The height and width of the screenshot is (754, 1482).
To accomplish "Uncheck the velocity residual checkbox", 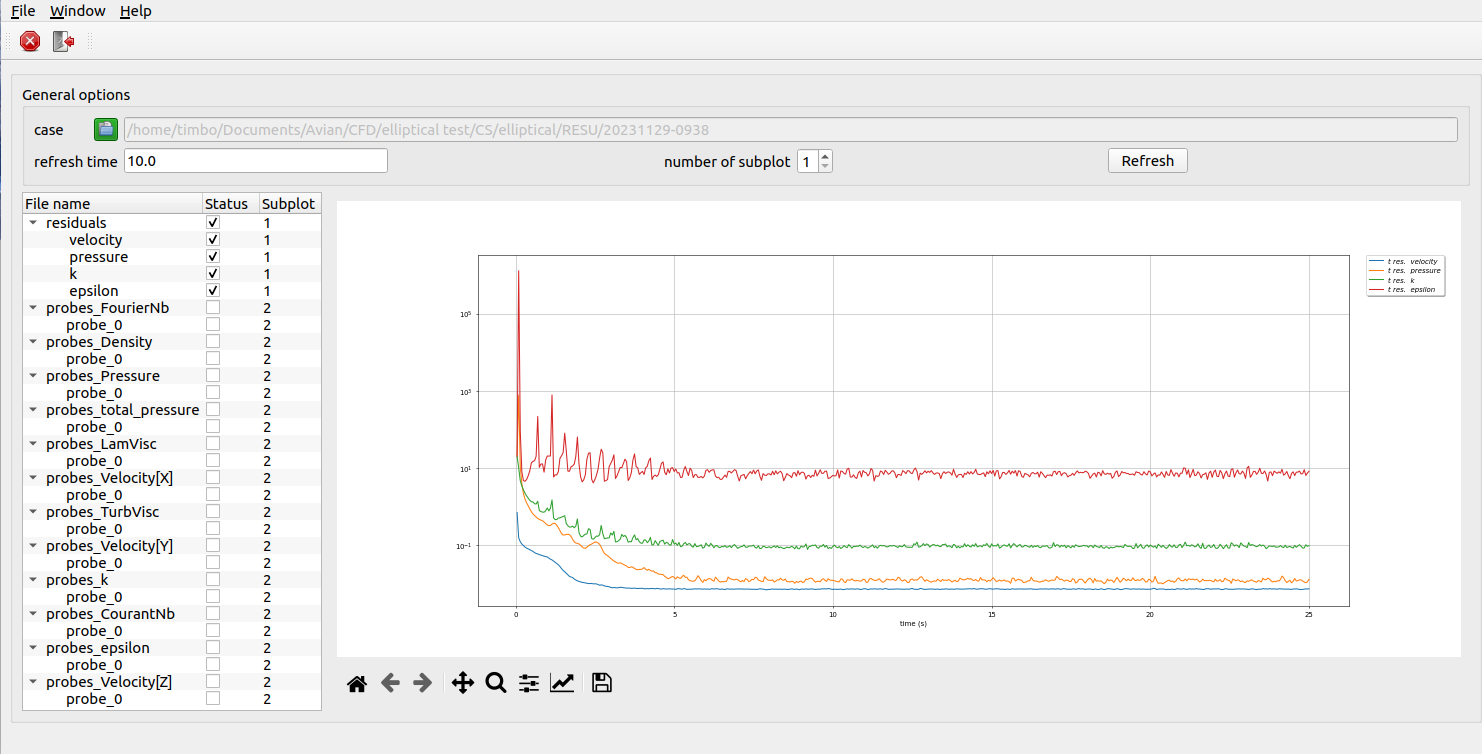I will (212, 240).
